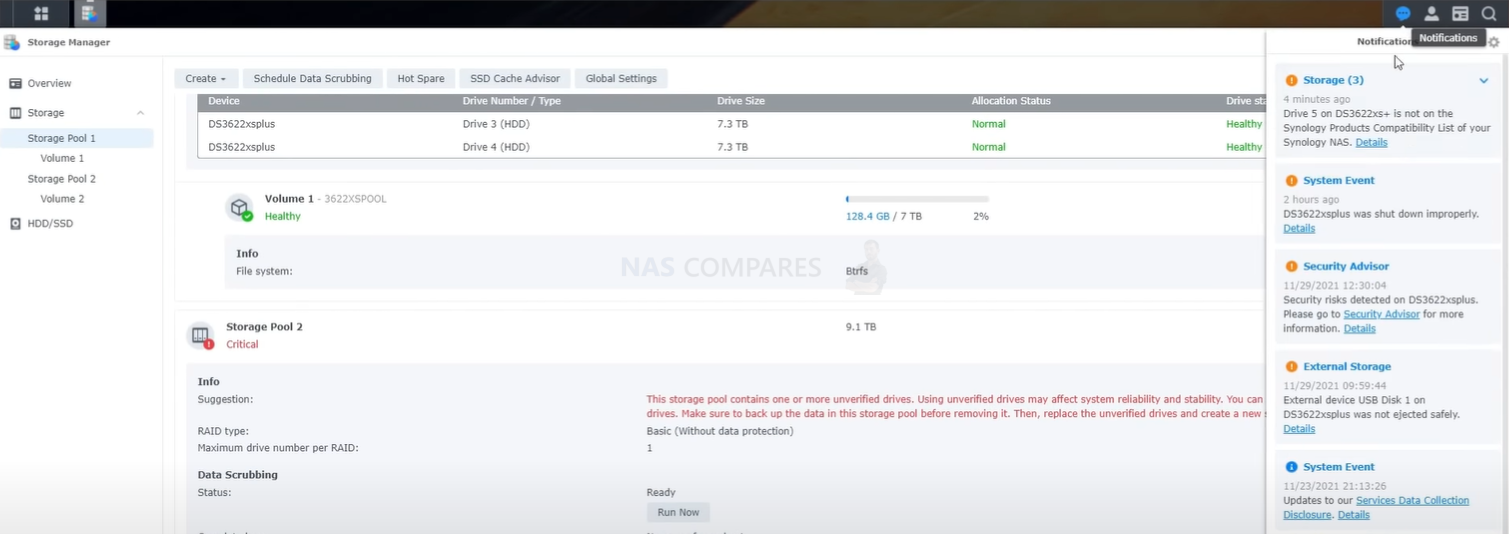Open HDD/SSD section in sidebar
The height and width of the screenshot is (534, 1509).
point(50,223)
